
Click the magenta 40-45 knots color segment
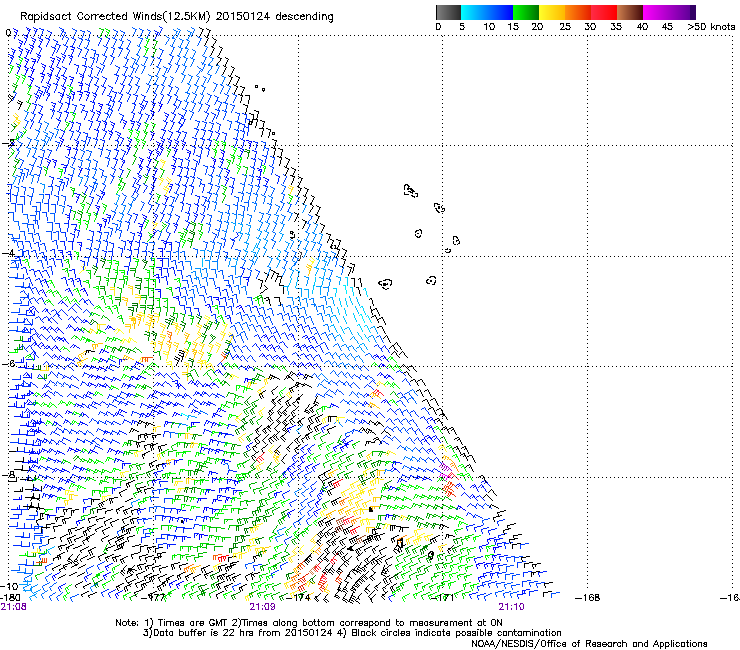(656, 12)
